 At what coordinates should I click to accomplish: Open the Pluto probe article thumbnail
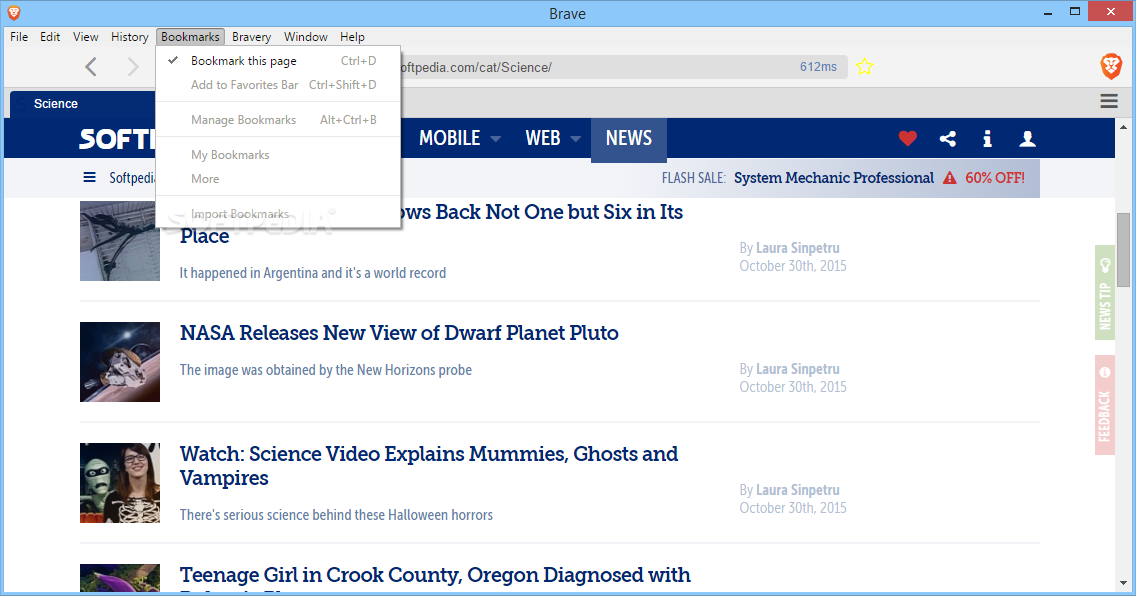[120, 362]
